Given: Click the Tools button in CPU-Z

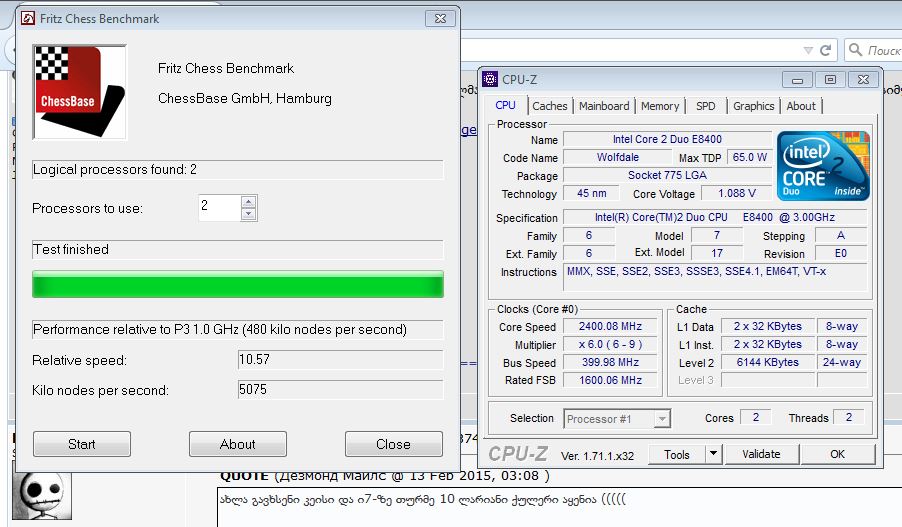Looking at the screenshot, I should coord(676,455).
